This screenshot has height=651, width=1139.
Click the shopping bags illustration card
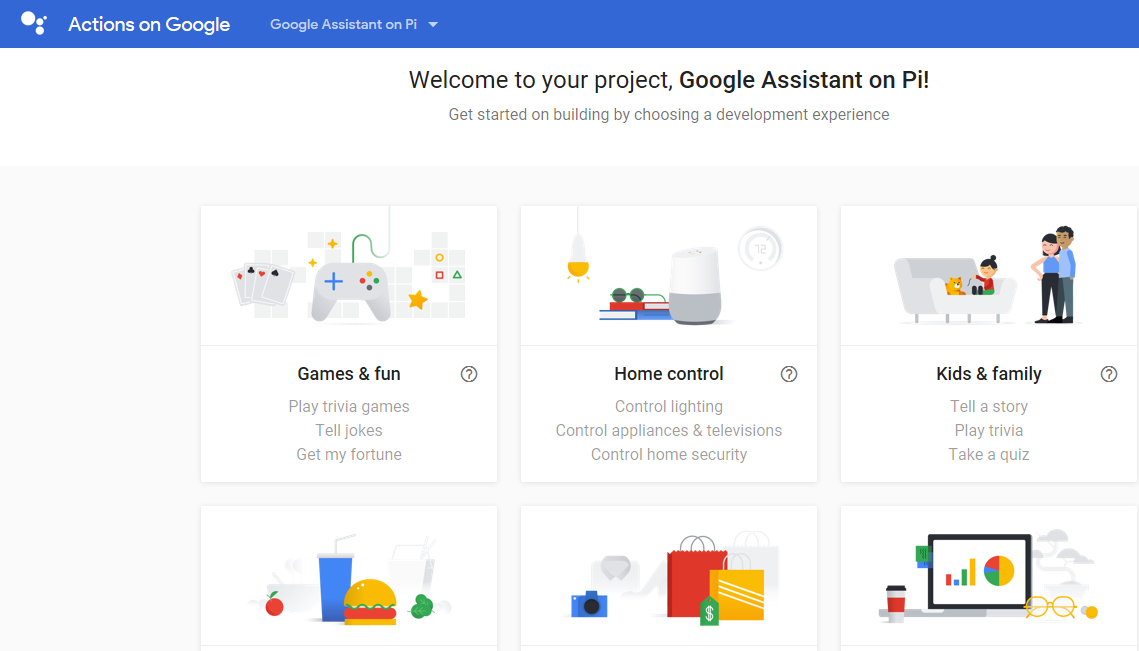669,578
